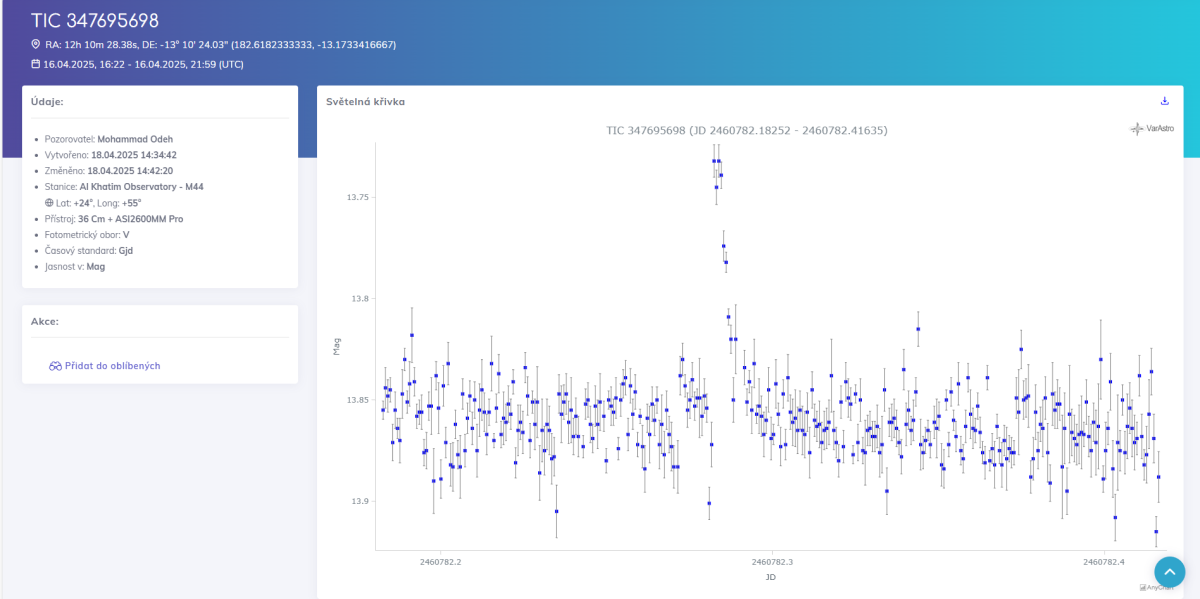Click the TIC 347695698 page heading
Viewport: 1200px width, 599px height.
[x=95, y=21]
